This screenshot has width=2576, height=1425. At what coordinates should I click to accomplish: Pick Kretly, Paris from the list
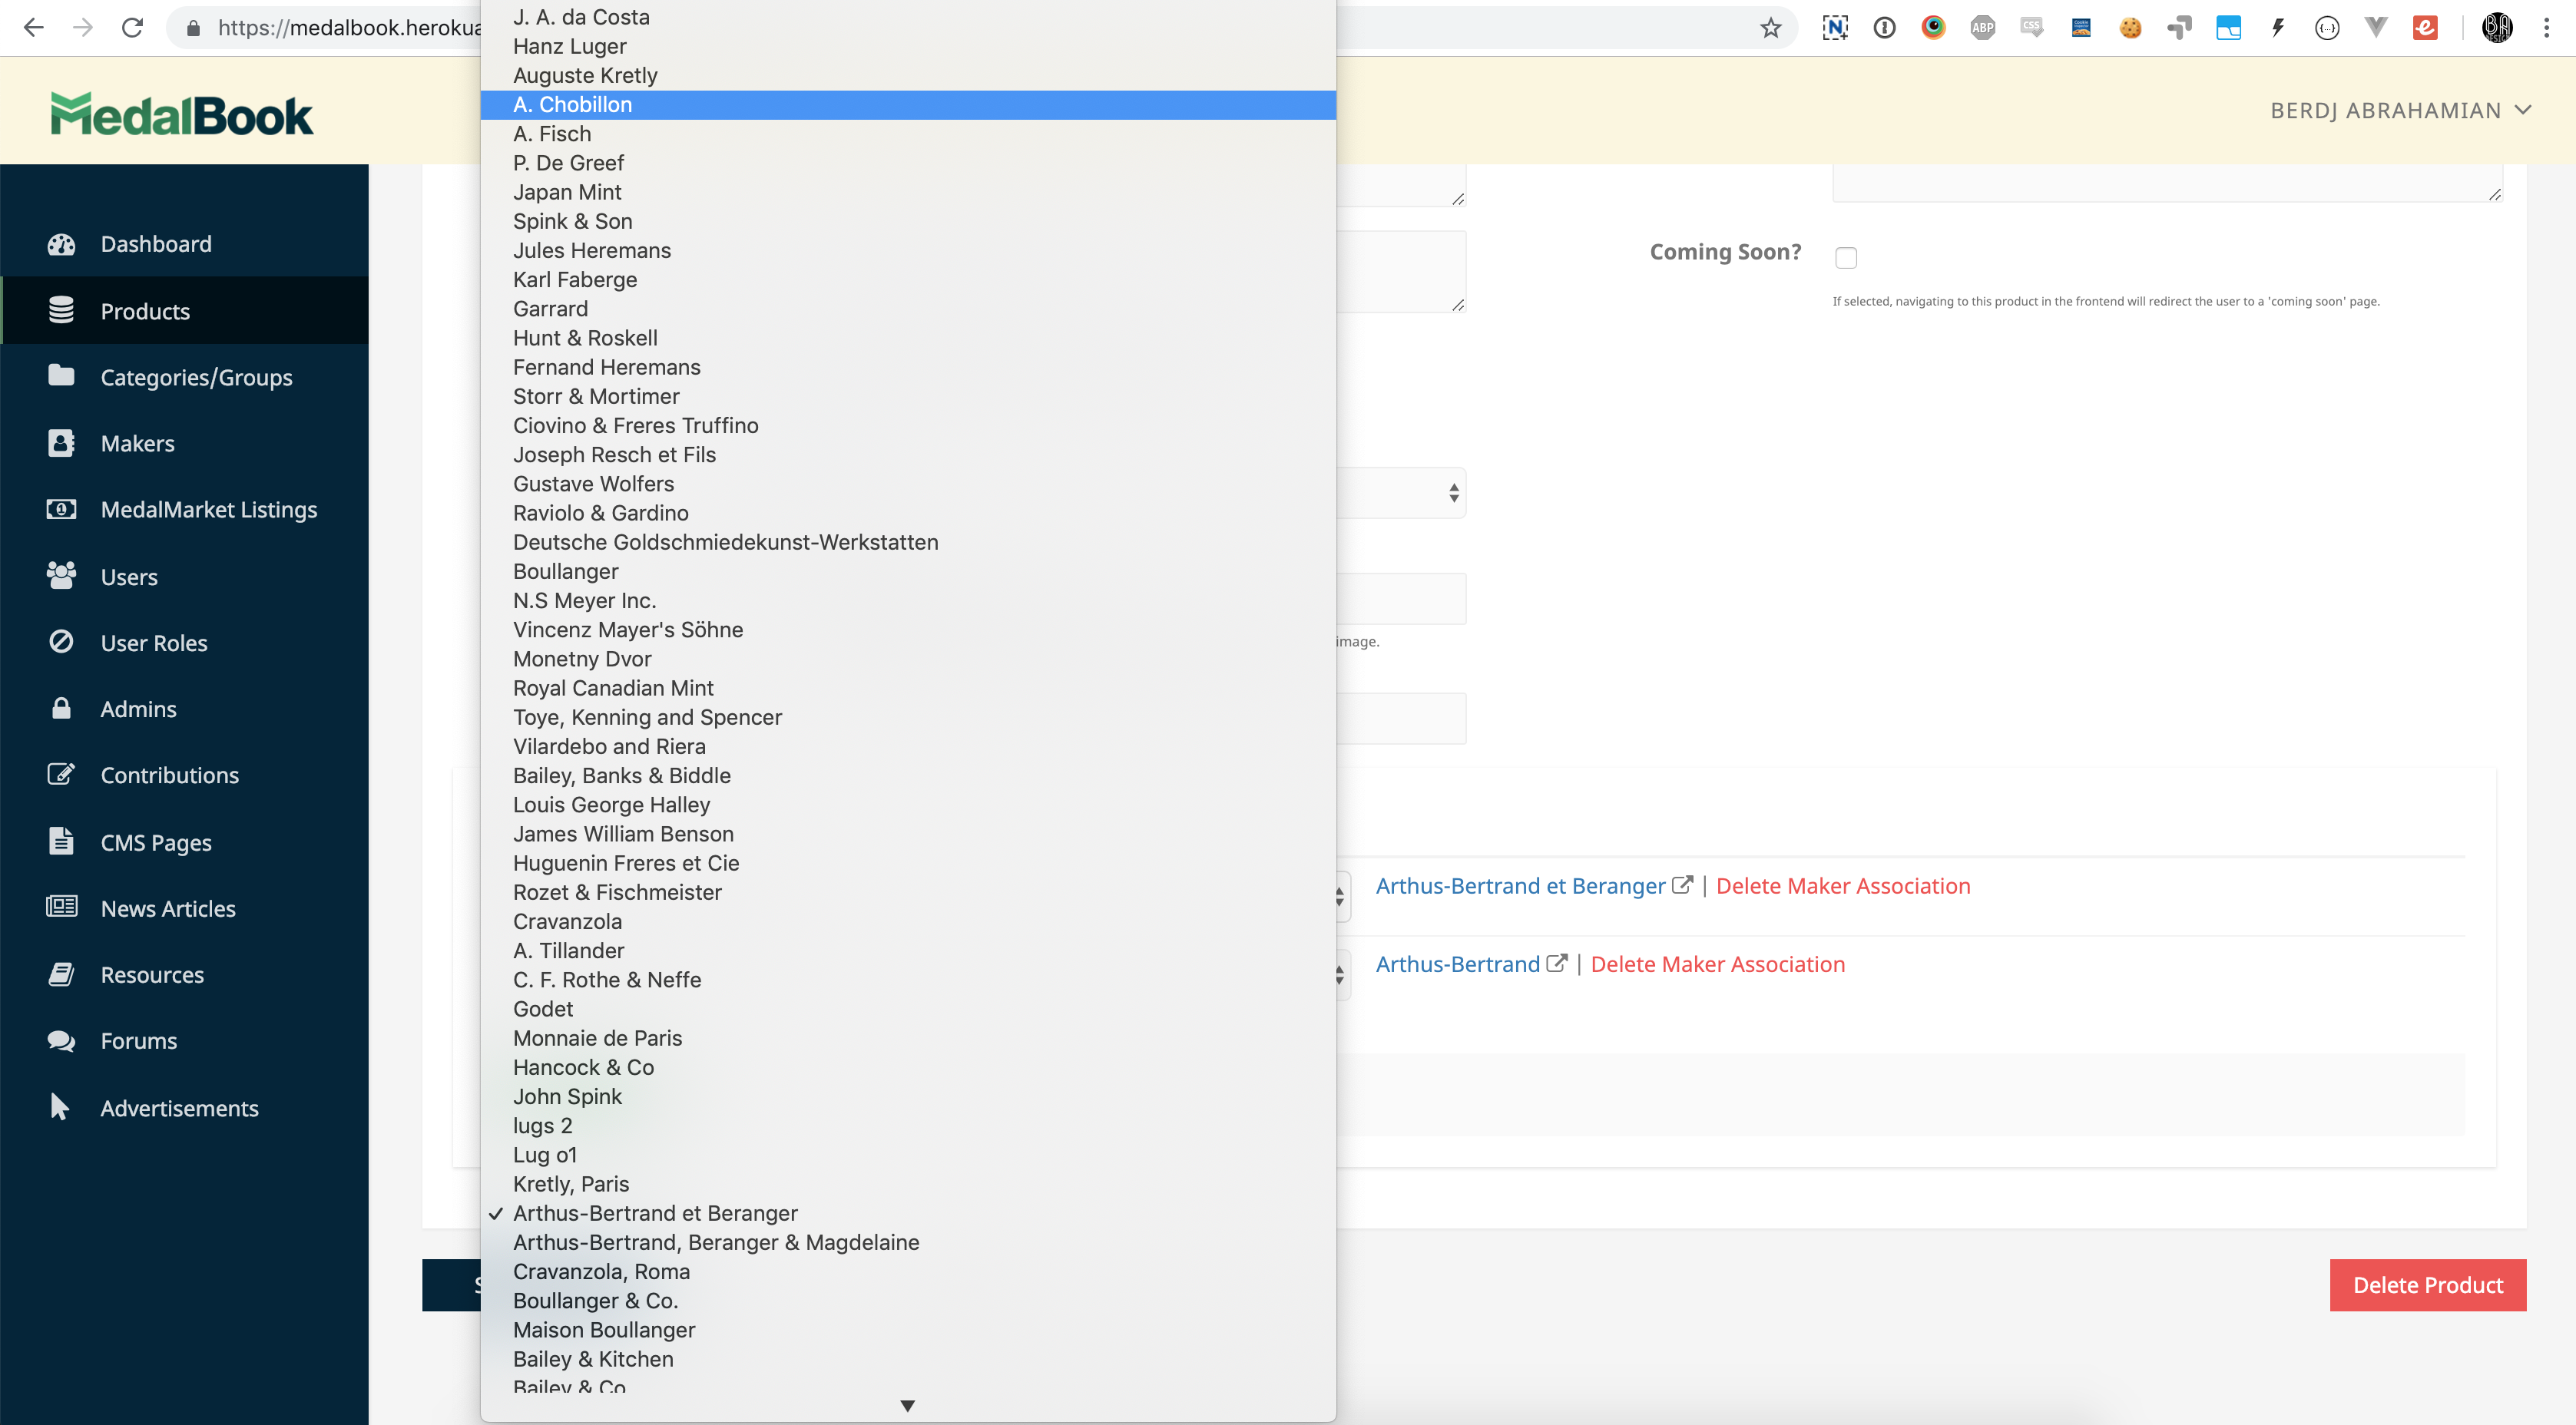[x=908, y=1183]
